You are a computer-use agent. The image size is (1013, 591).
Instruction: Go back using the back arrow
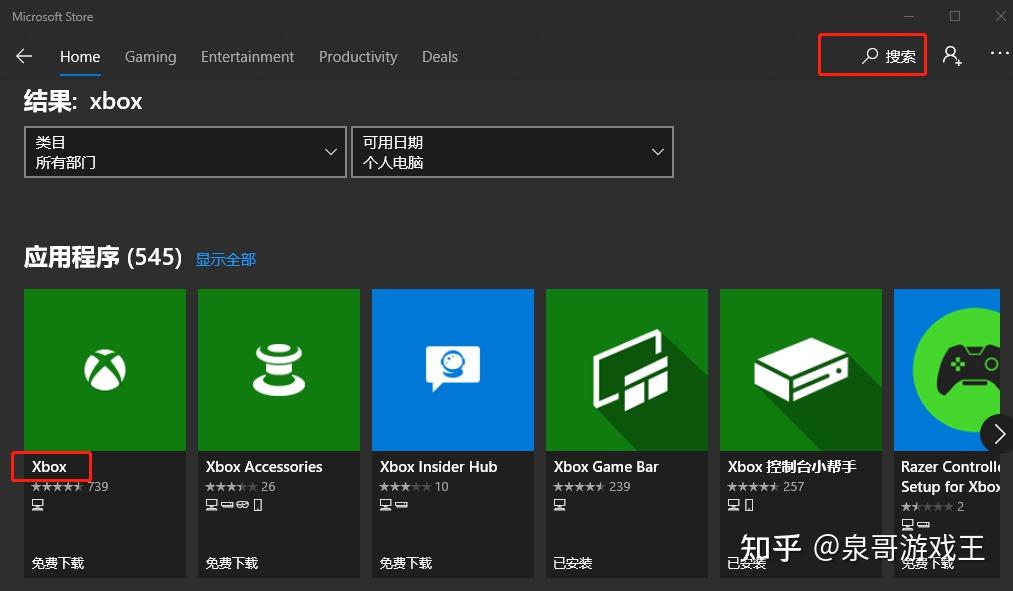tap(24, 56)
